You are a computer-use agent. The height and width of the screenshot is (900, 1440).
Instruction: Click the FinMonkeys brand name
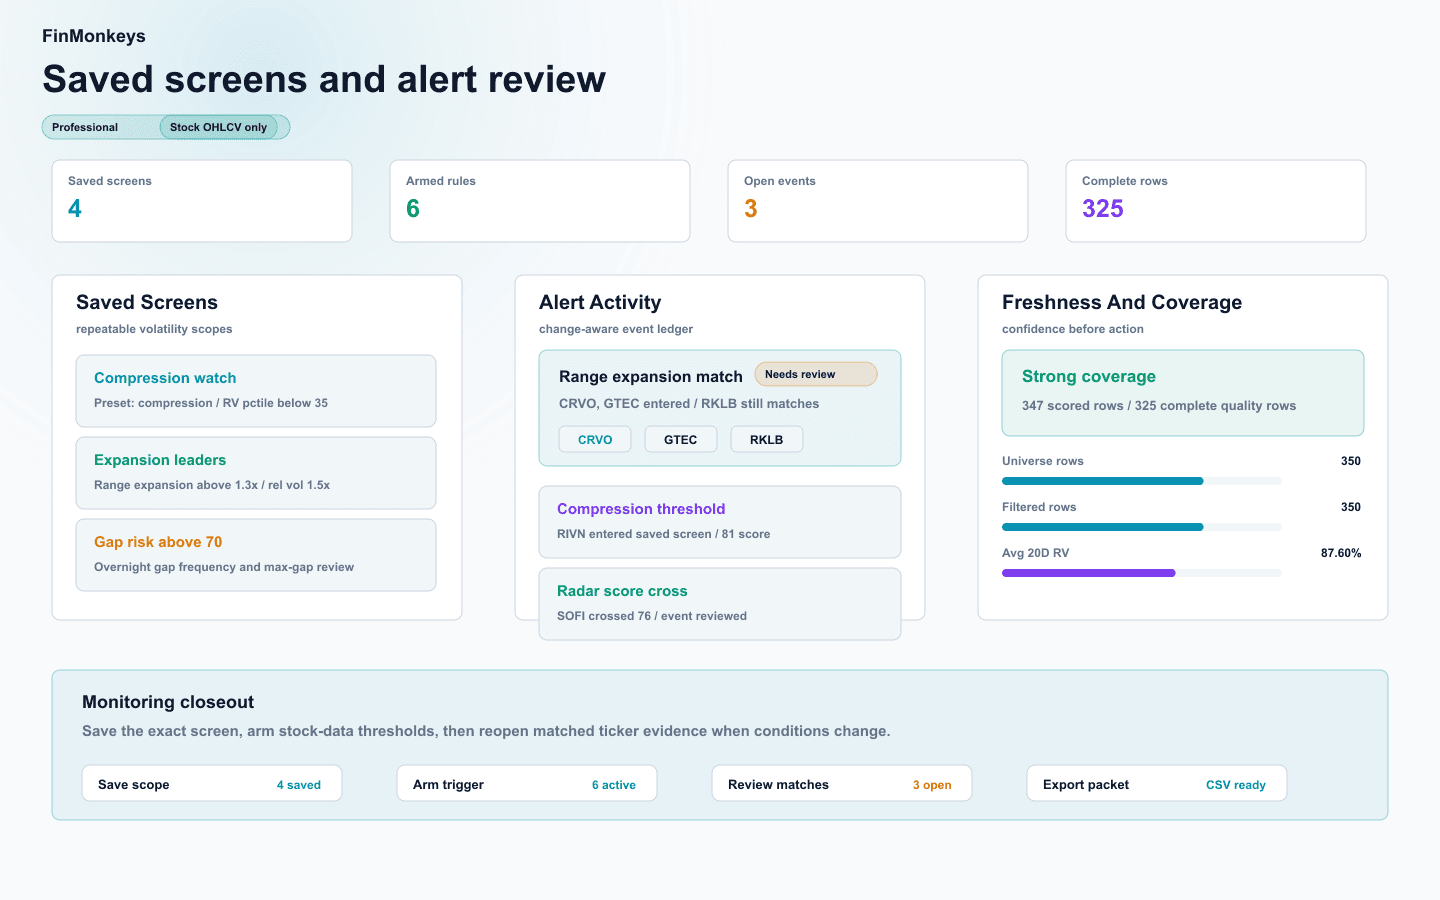pyautogui.click(x=94, y=36)
